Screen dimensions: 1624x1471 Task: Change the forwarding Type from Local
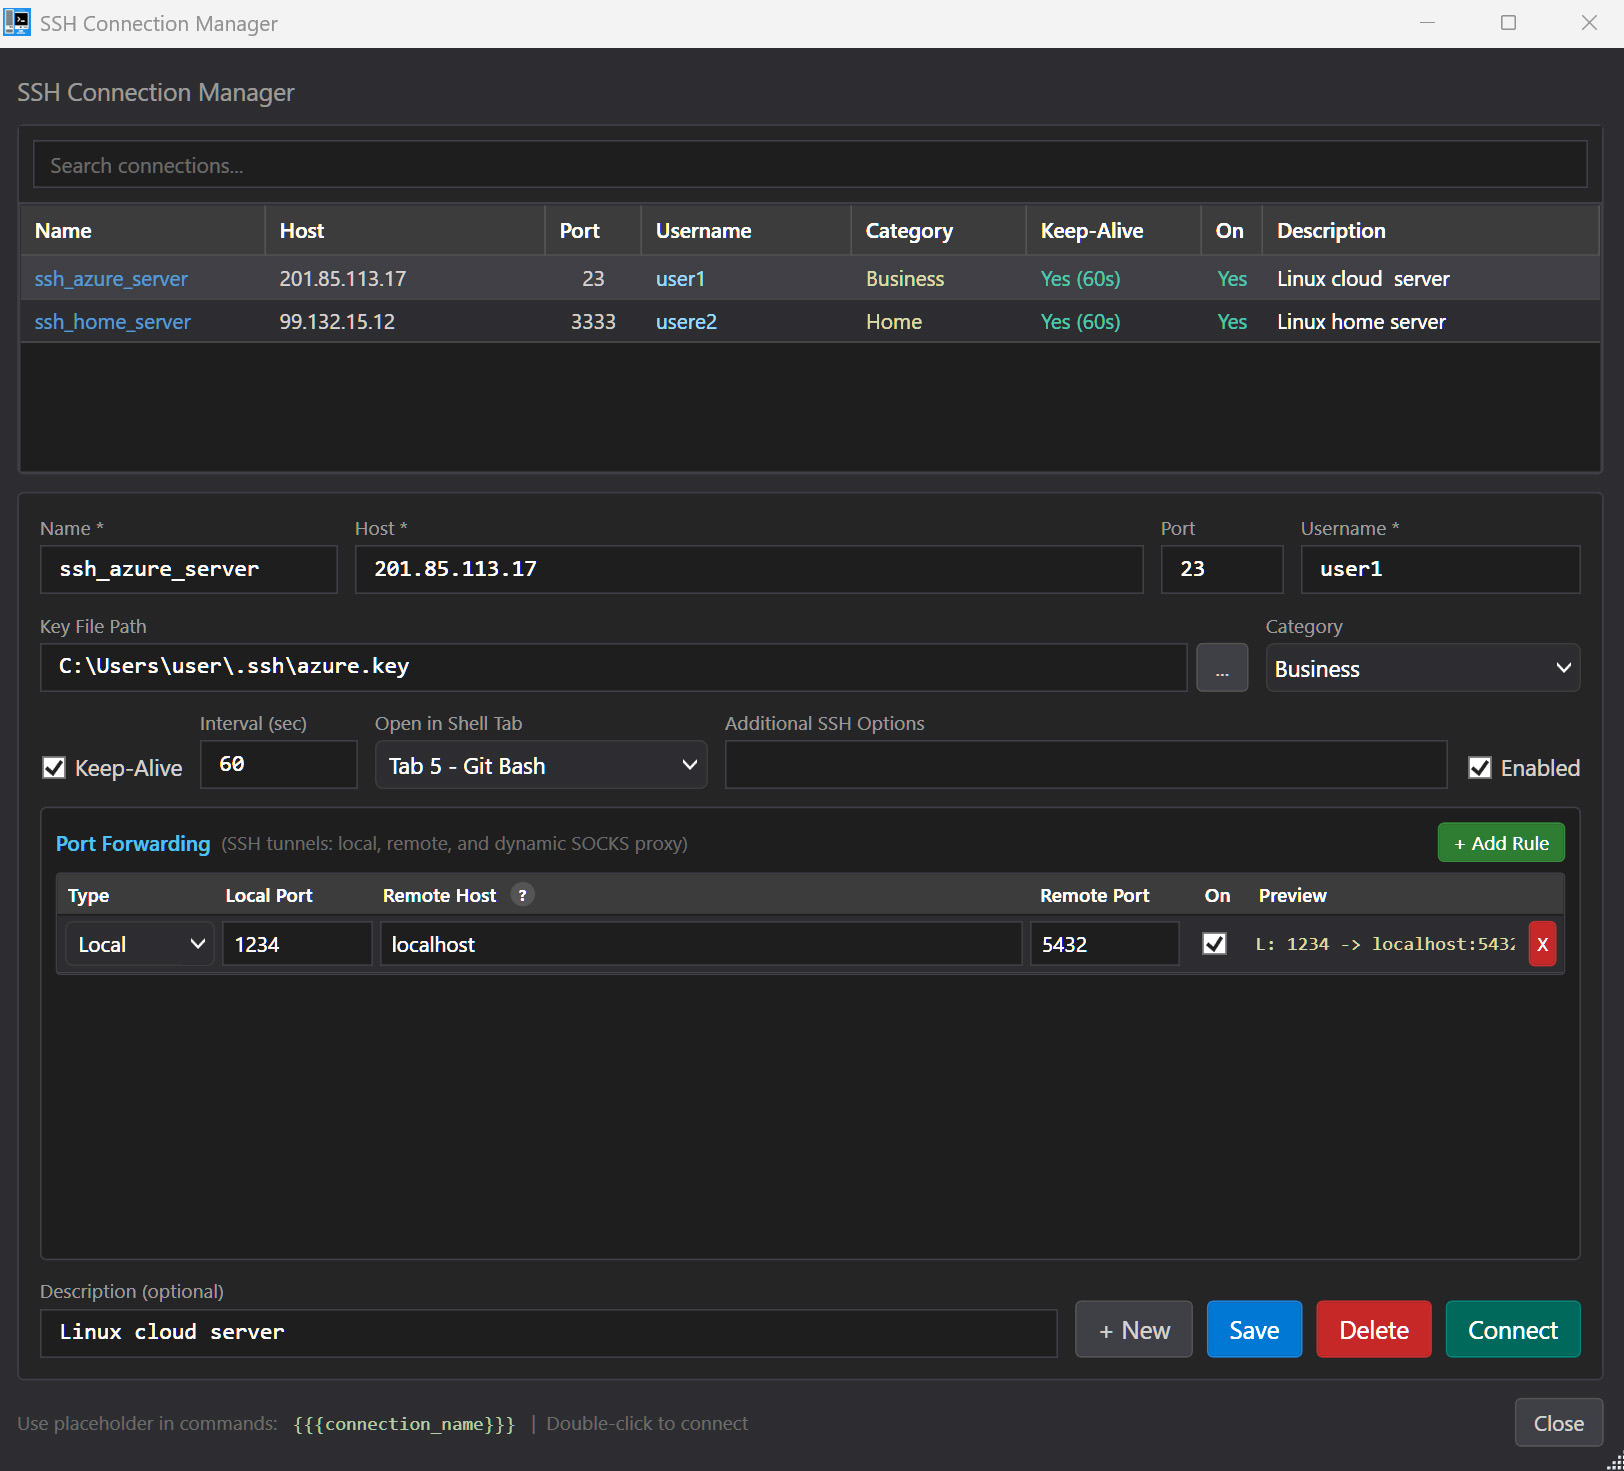(x=138, y=943)
